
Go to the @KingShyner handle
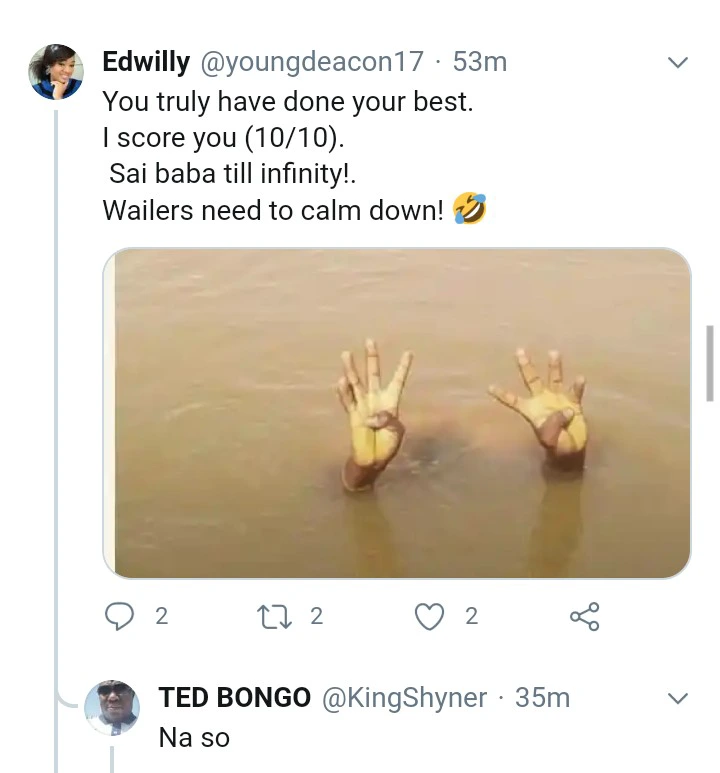click(404, 697)
